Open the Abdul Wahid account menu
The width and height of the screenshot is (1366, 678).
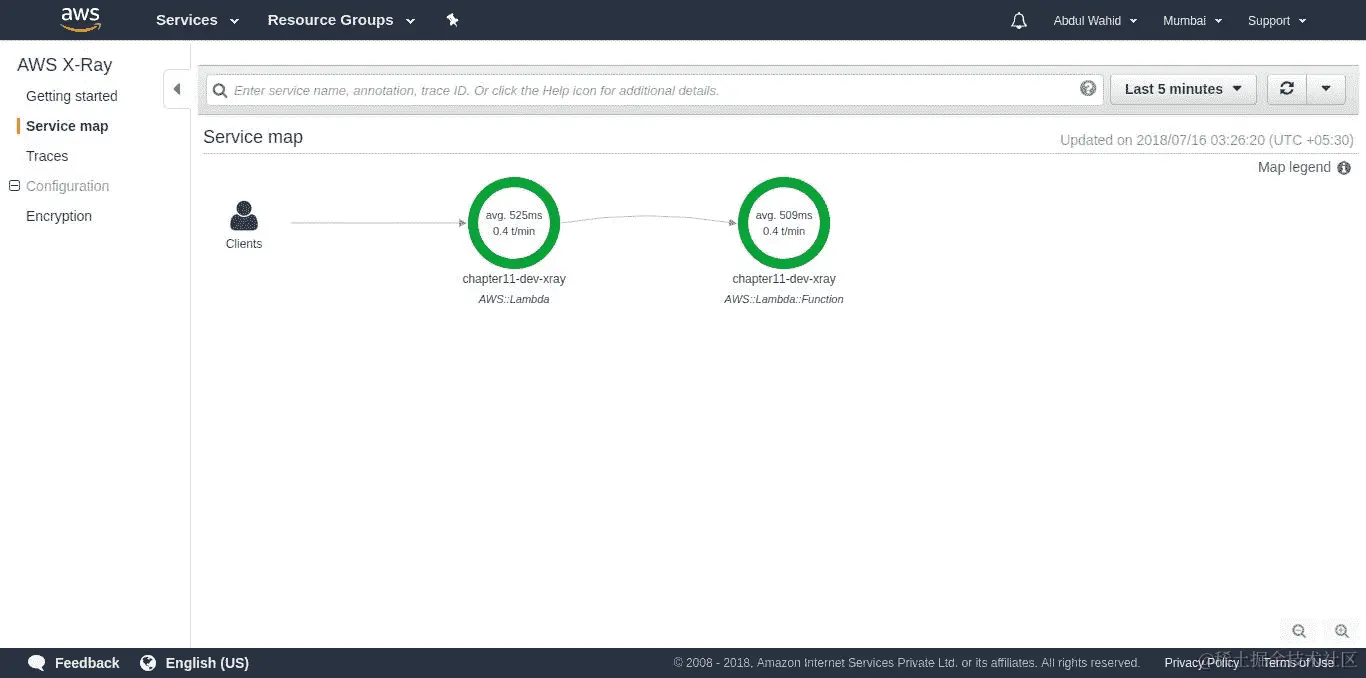pos(1095,20)
